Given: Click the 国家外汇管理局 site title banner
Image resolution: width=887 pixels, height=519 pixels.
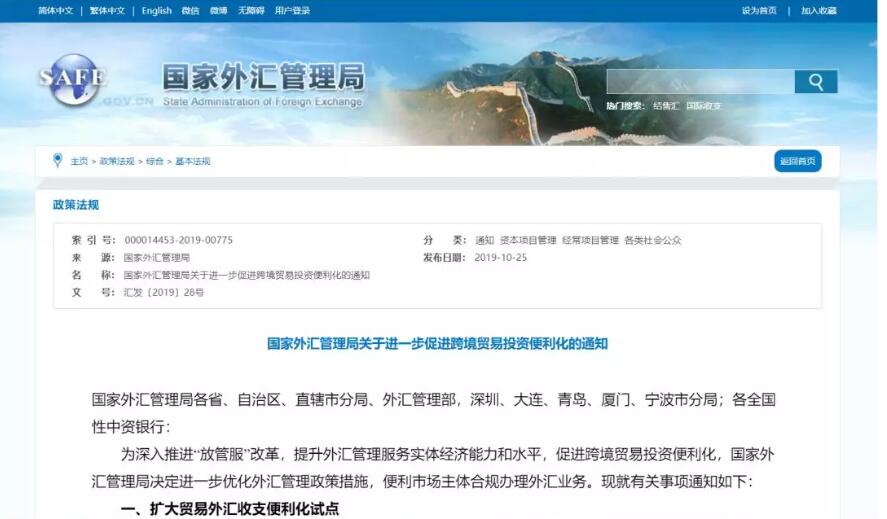Looking at the screenshot, I should coord(263,84).
